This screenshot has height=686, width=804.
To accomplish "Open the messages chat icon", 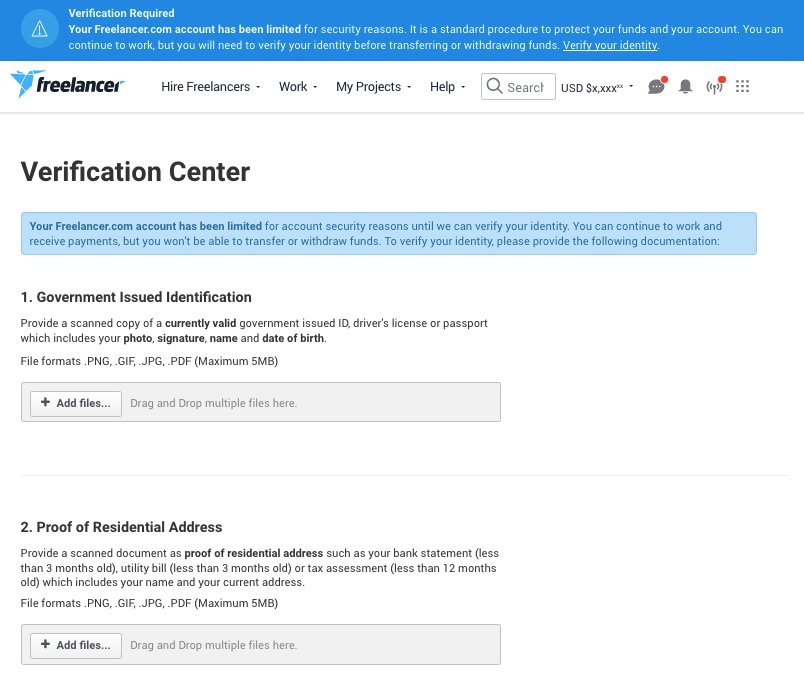I will (x=657, y=86).
